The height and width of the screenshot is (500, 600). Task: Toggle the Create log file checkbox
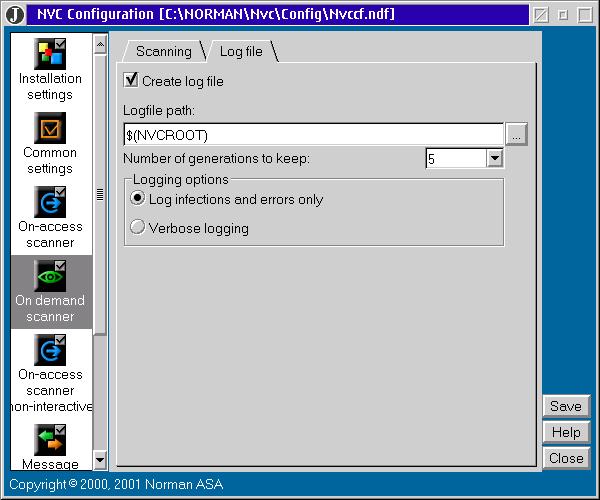131,80
